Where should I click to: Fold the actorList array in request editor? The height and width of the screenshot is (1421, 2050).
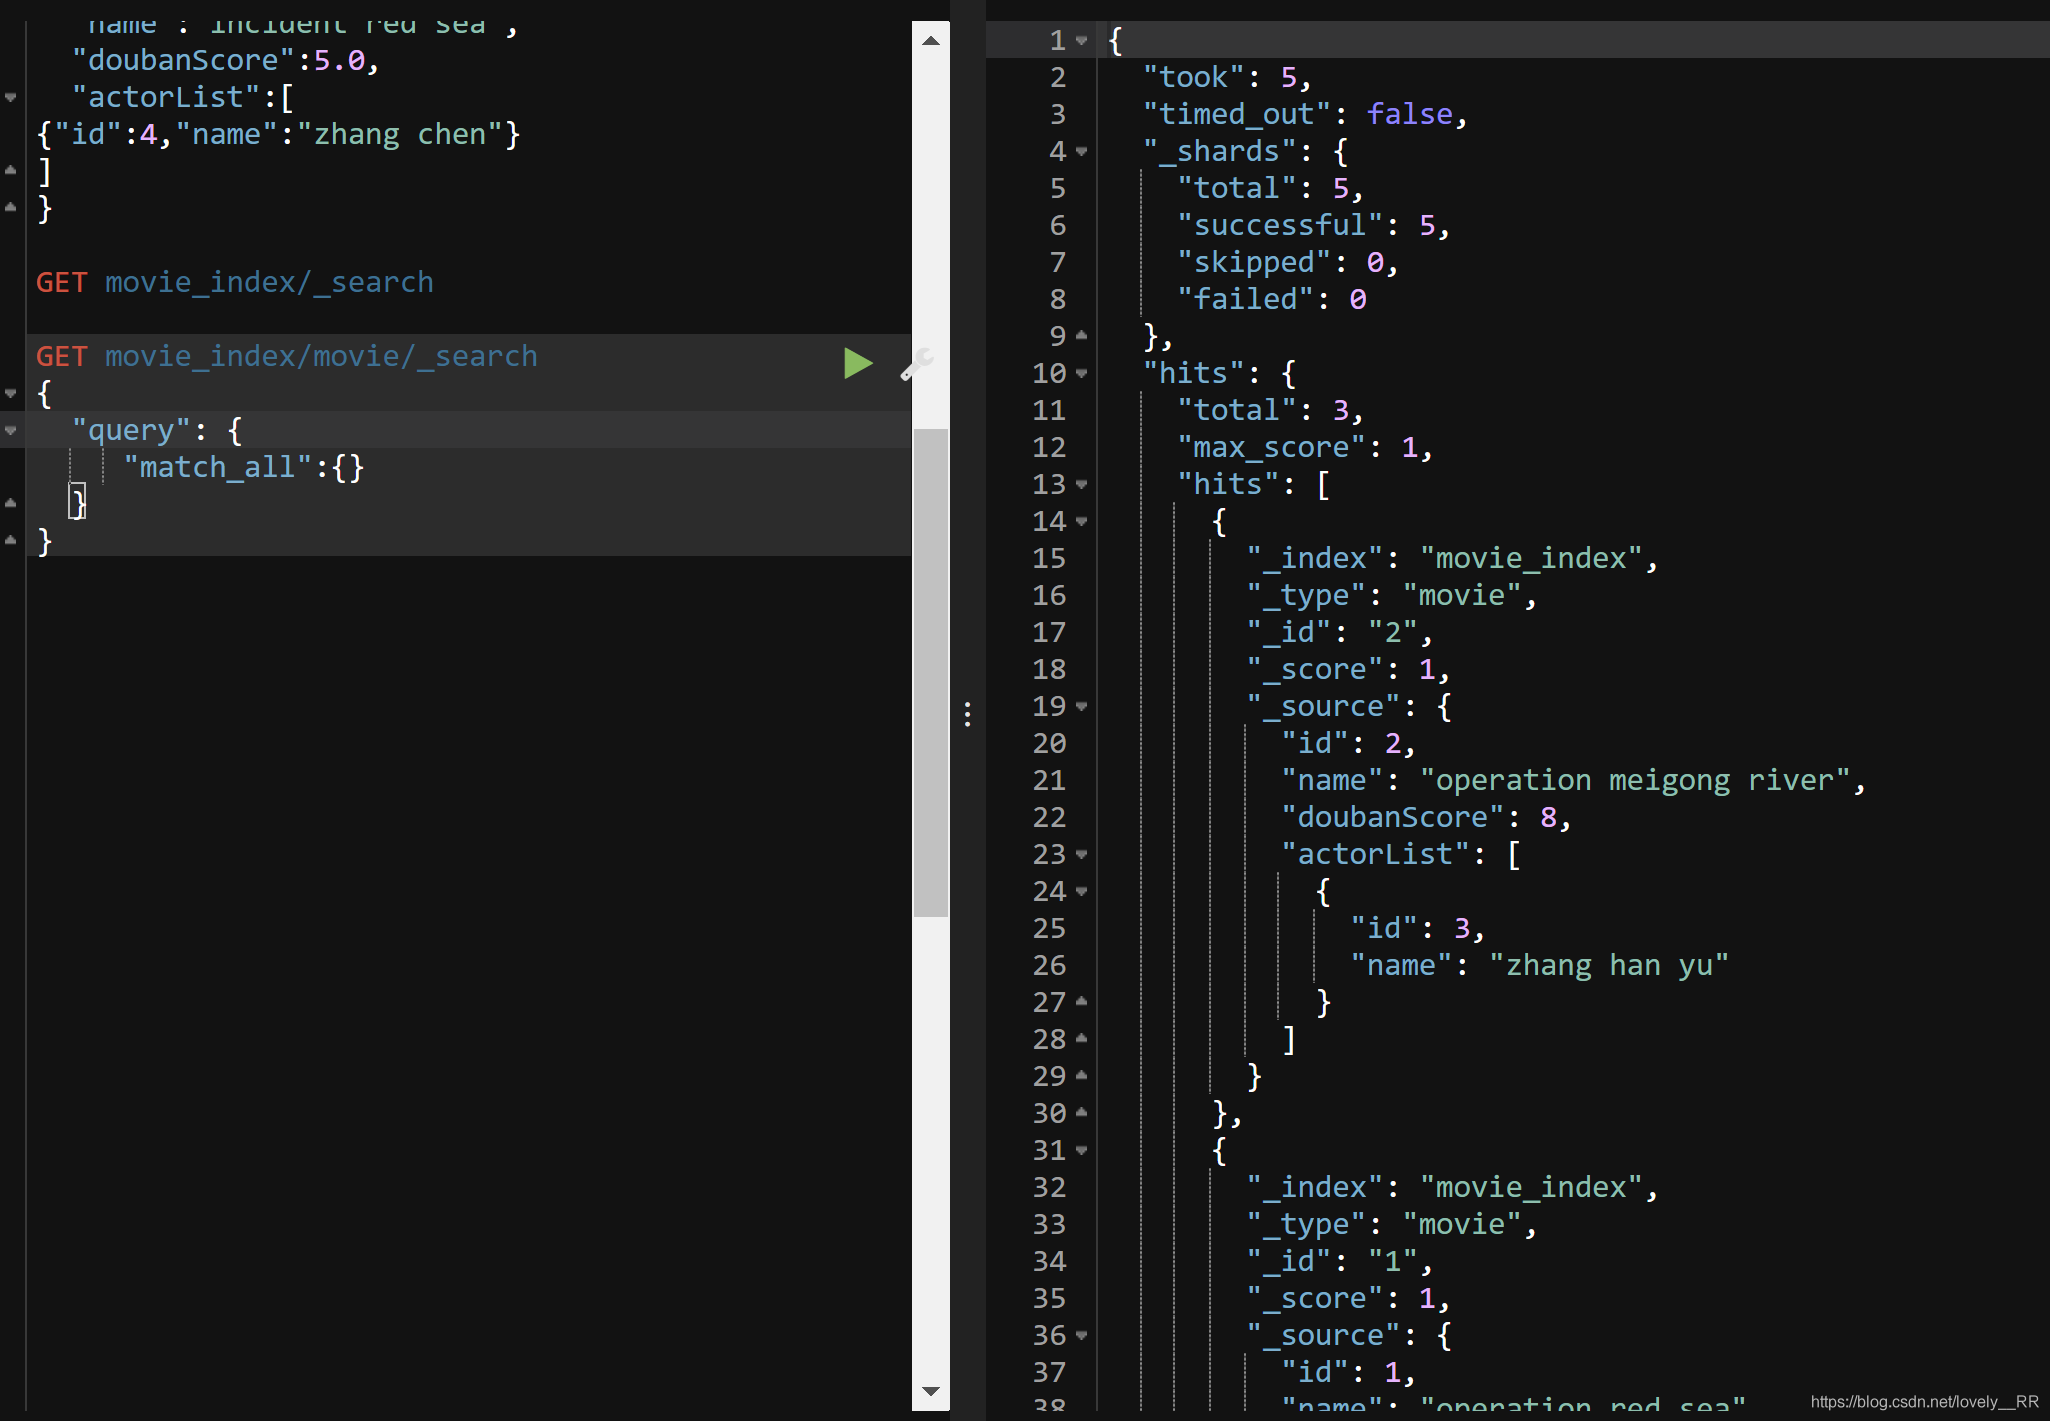tap(11, 98)
